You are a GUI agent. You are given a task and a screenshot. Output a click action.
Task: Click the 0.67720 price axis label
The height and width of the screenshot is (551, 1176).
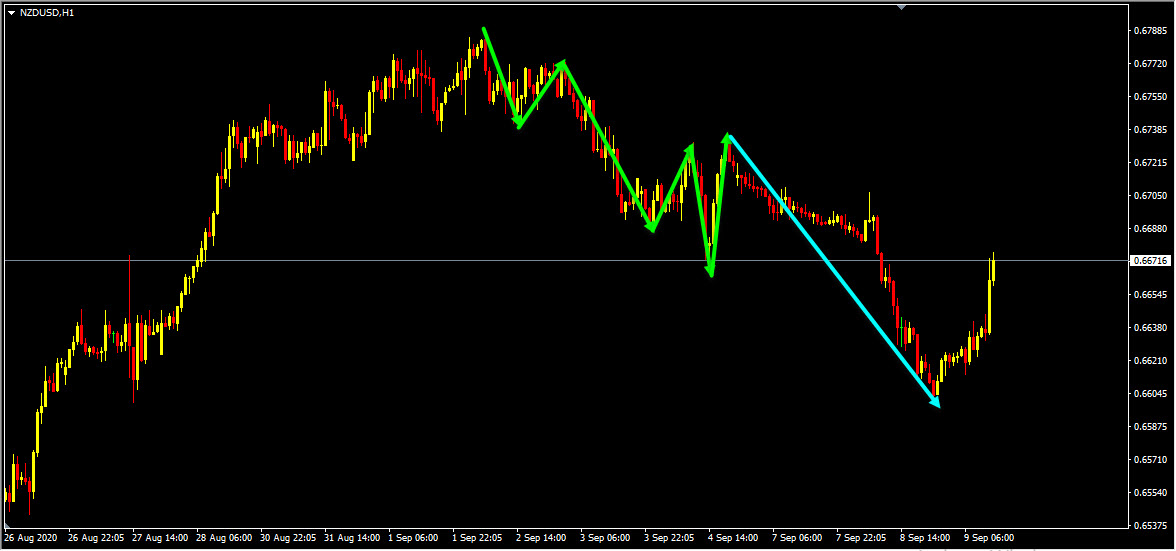tap(1150, 64)
